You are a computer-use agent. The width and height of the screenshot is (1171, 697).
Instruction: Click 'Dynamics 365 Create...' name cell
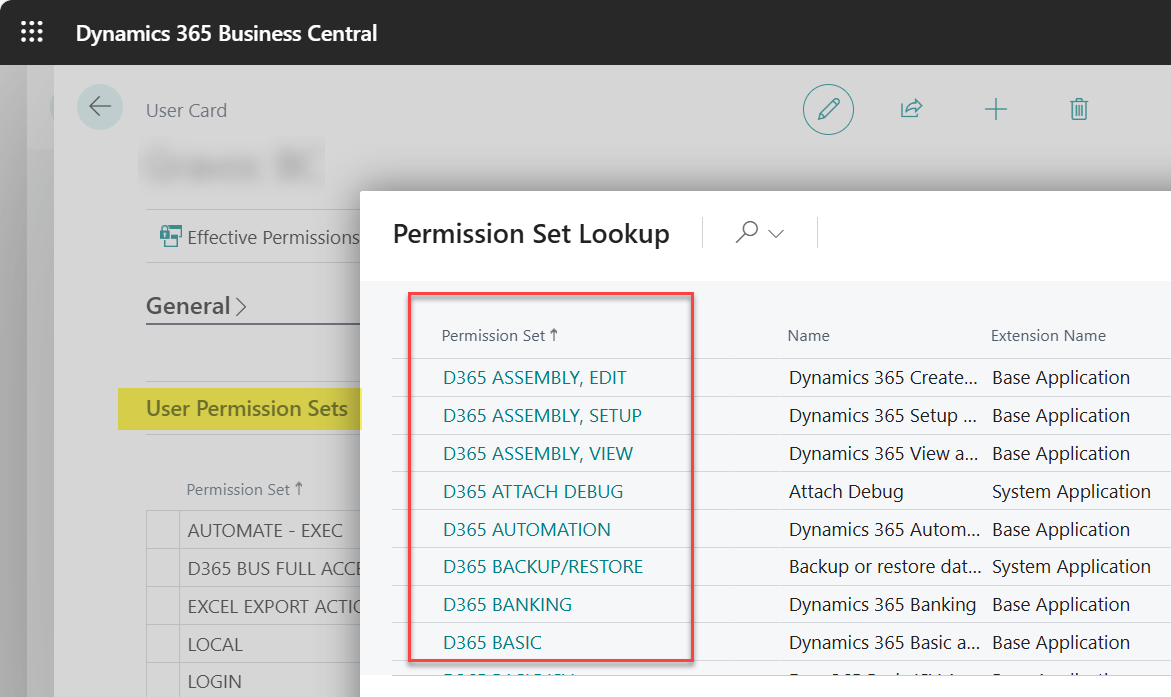tap(883, 377)
